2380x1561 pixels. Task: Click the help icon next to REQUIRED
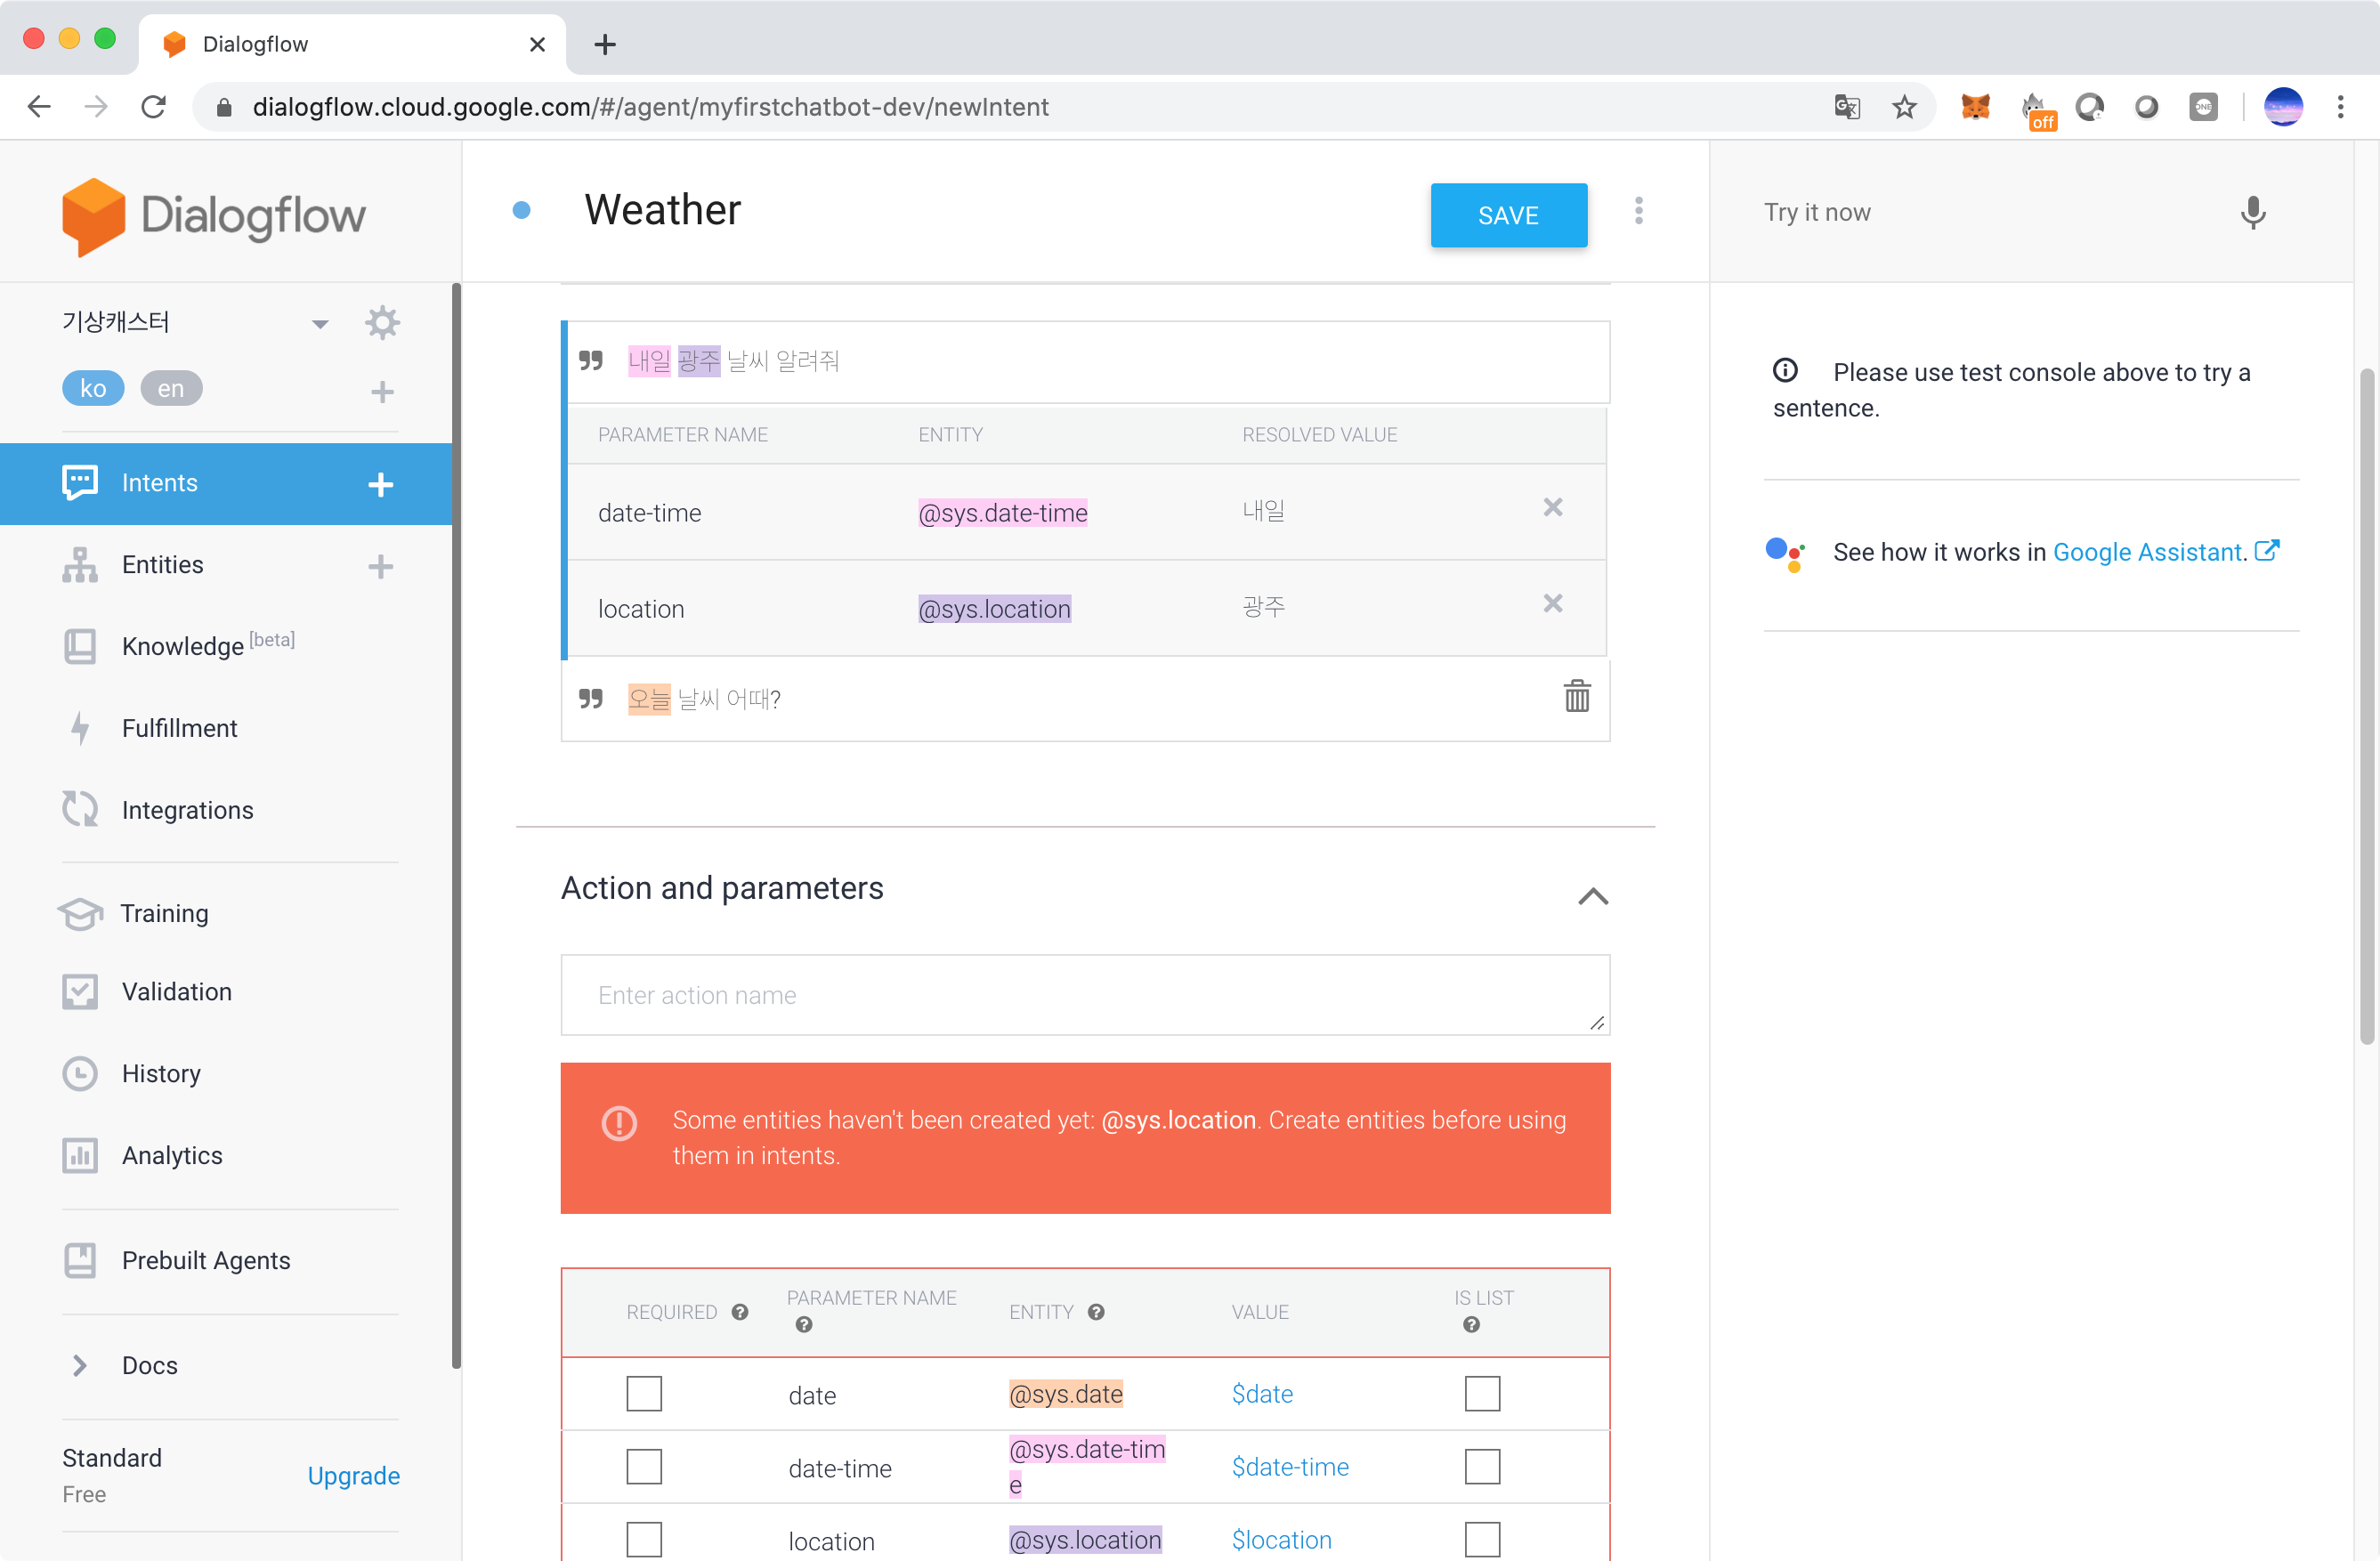coord(740,1312)
